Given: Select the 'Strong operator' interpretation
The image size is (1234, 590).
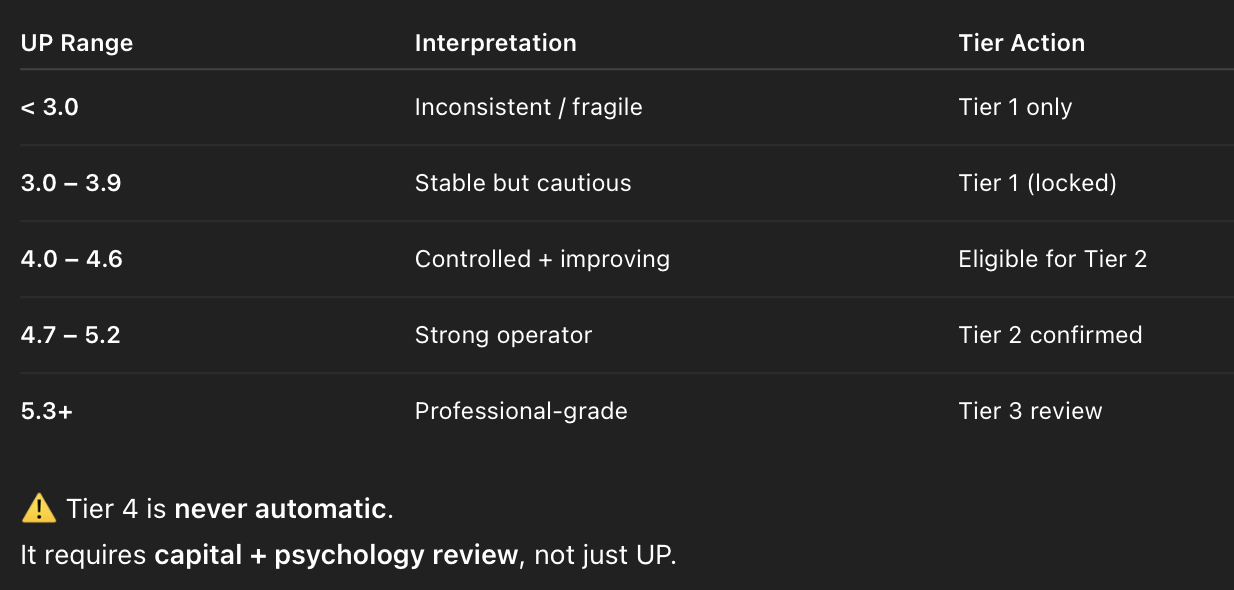Looking at the screenshot, I should (x=503, y=335).
